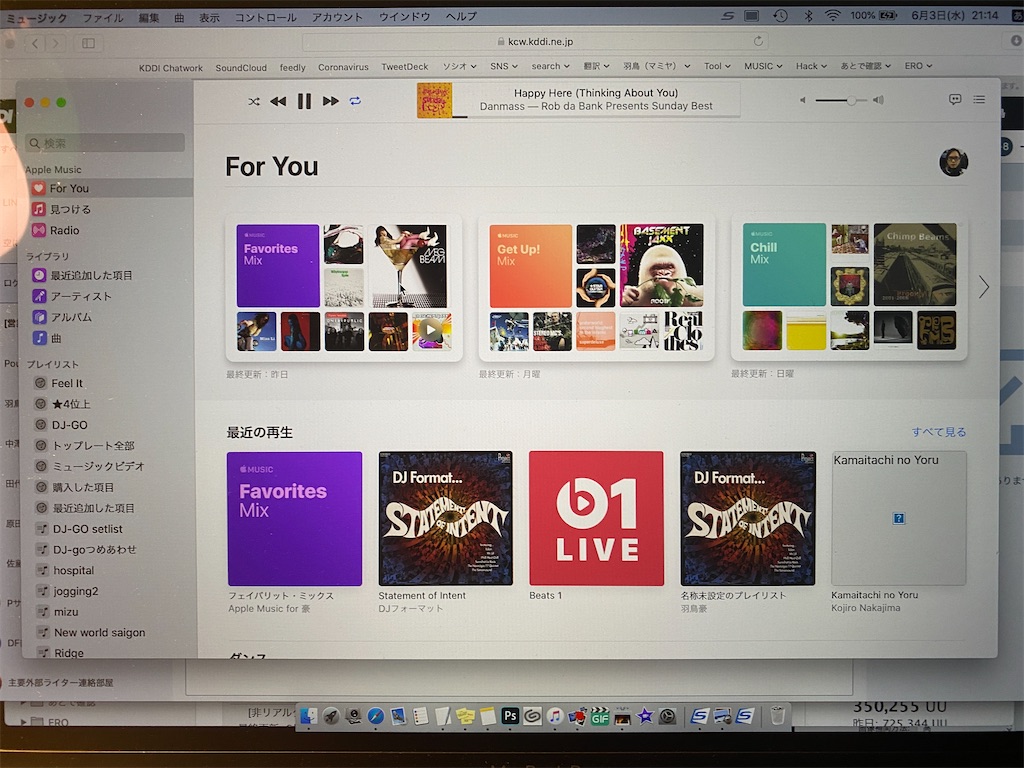Select 購入した項目 playlist
This screenshot has height=768, width=1024.
click(x=83, y=487)
